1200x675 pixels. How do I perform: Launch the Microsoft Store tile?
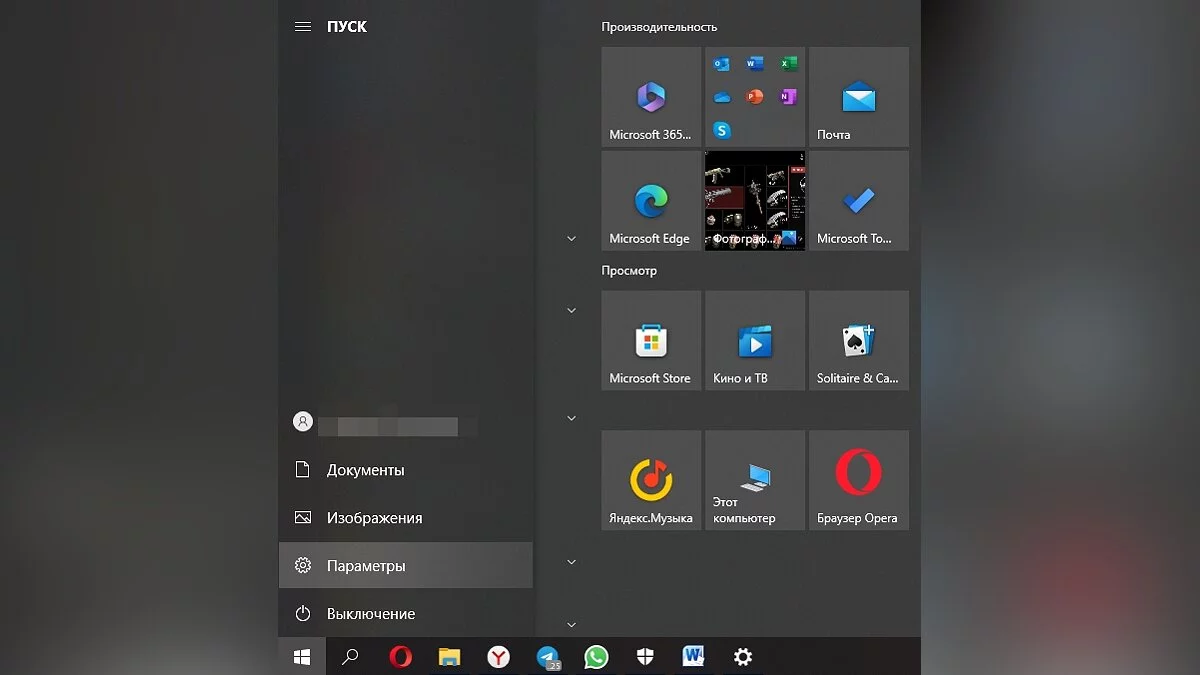651,341
